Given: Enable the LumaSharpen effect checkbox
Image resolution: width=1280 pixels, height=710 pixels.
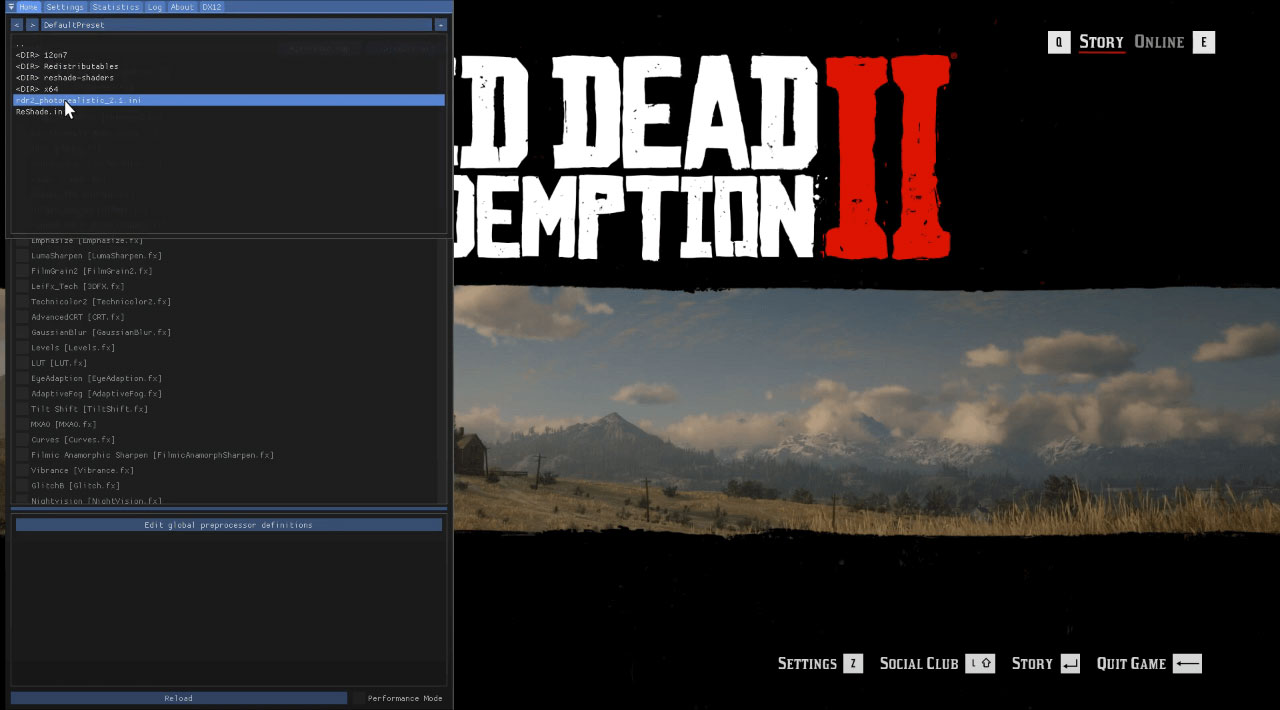Looking at the screenshot, I should point(22,256).
